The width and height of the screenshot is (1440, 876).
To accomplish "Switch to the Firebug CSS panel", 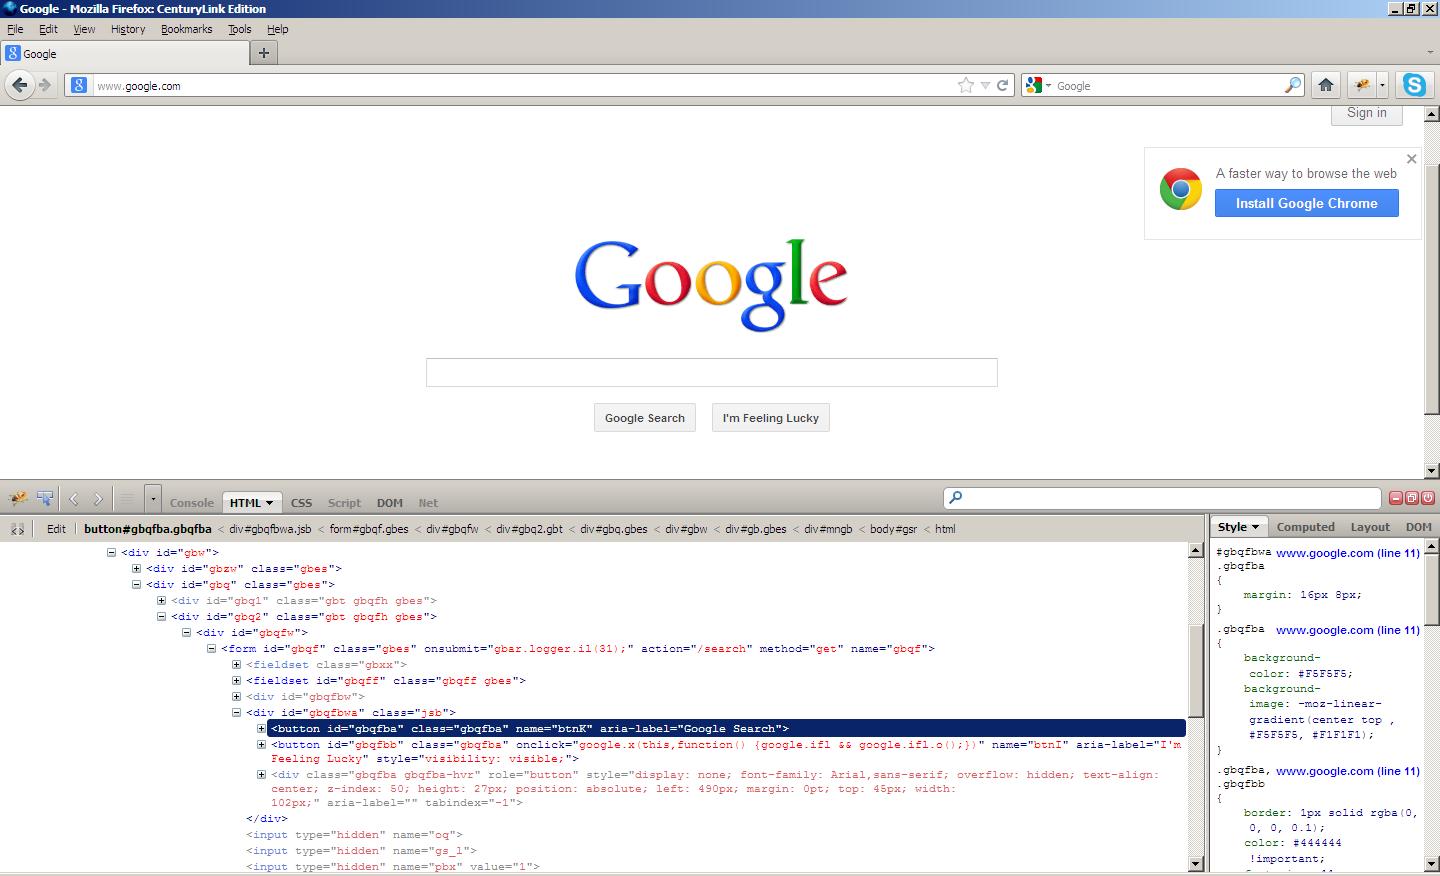I will click(x=301, y=503).
